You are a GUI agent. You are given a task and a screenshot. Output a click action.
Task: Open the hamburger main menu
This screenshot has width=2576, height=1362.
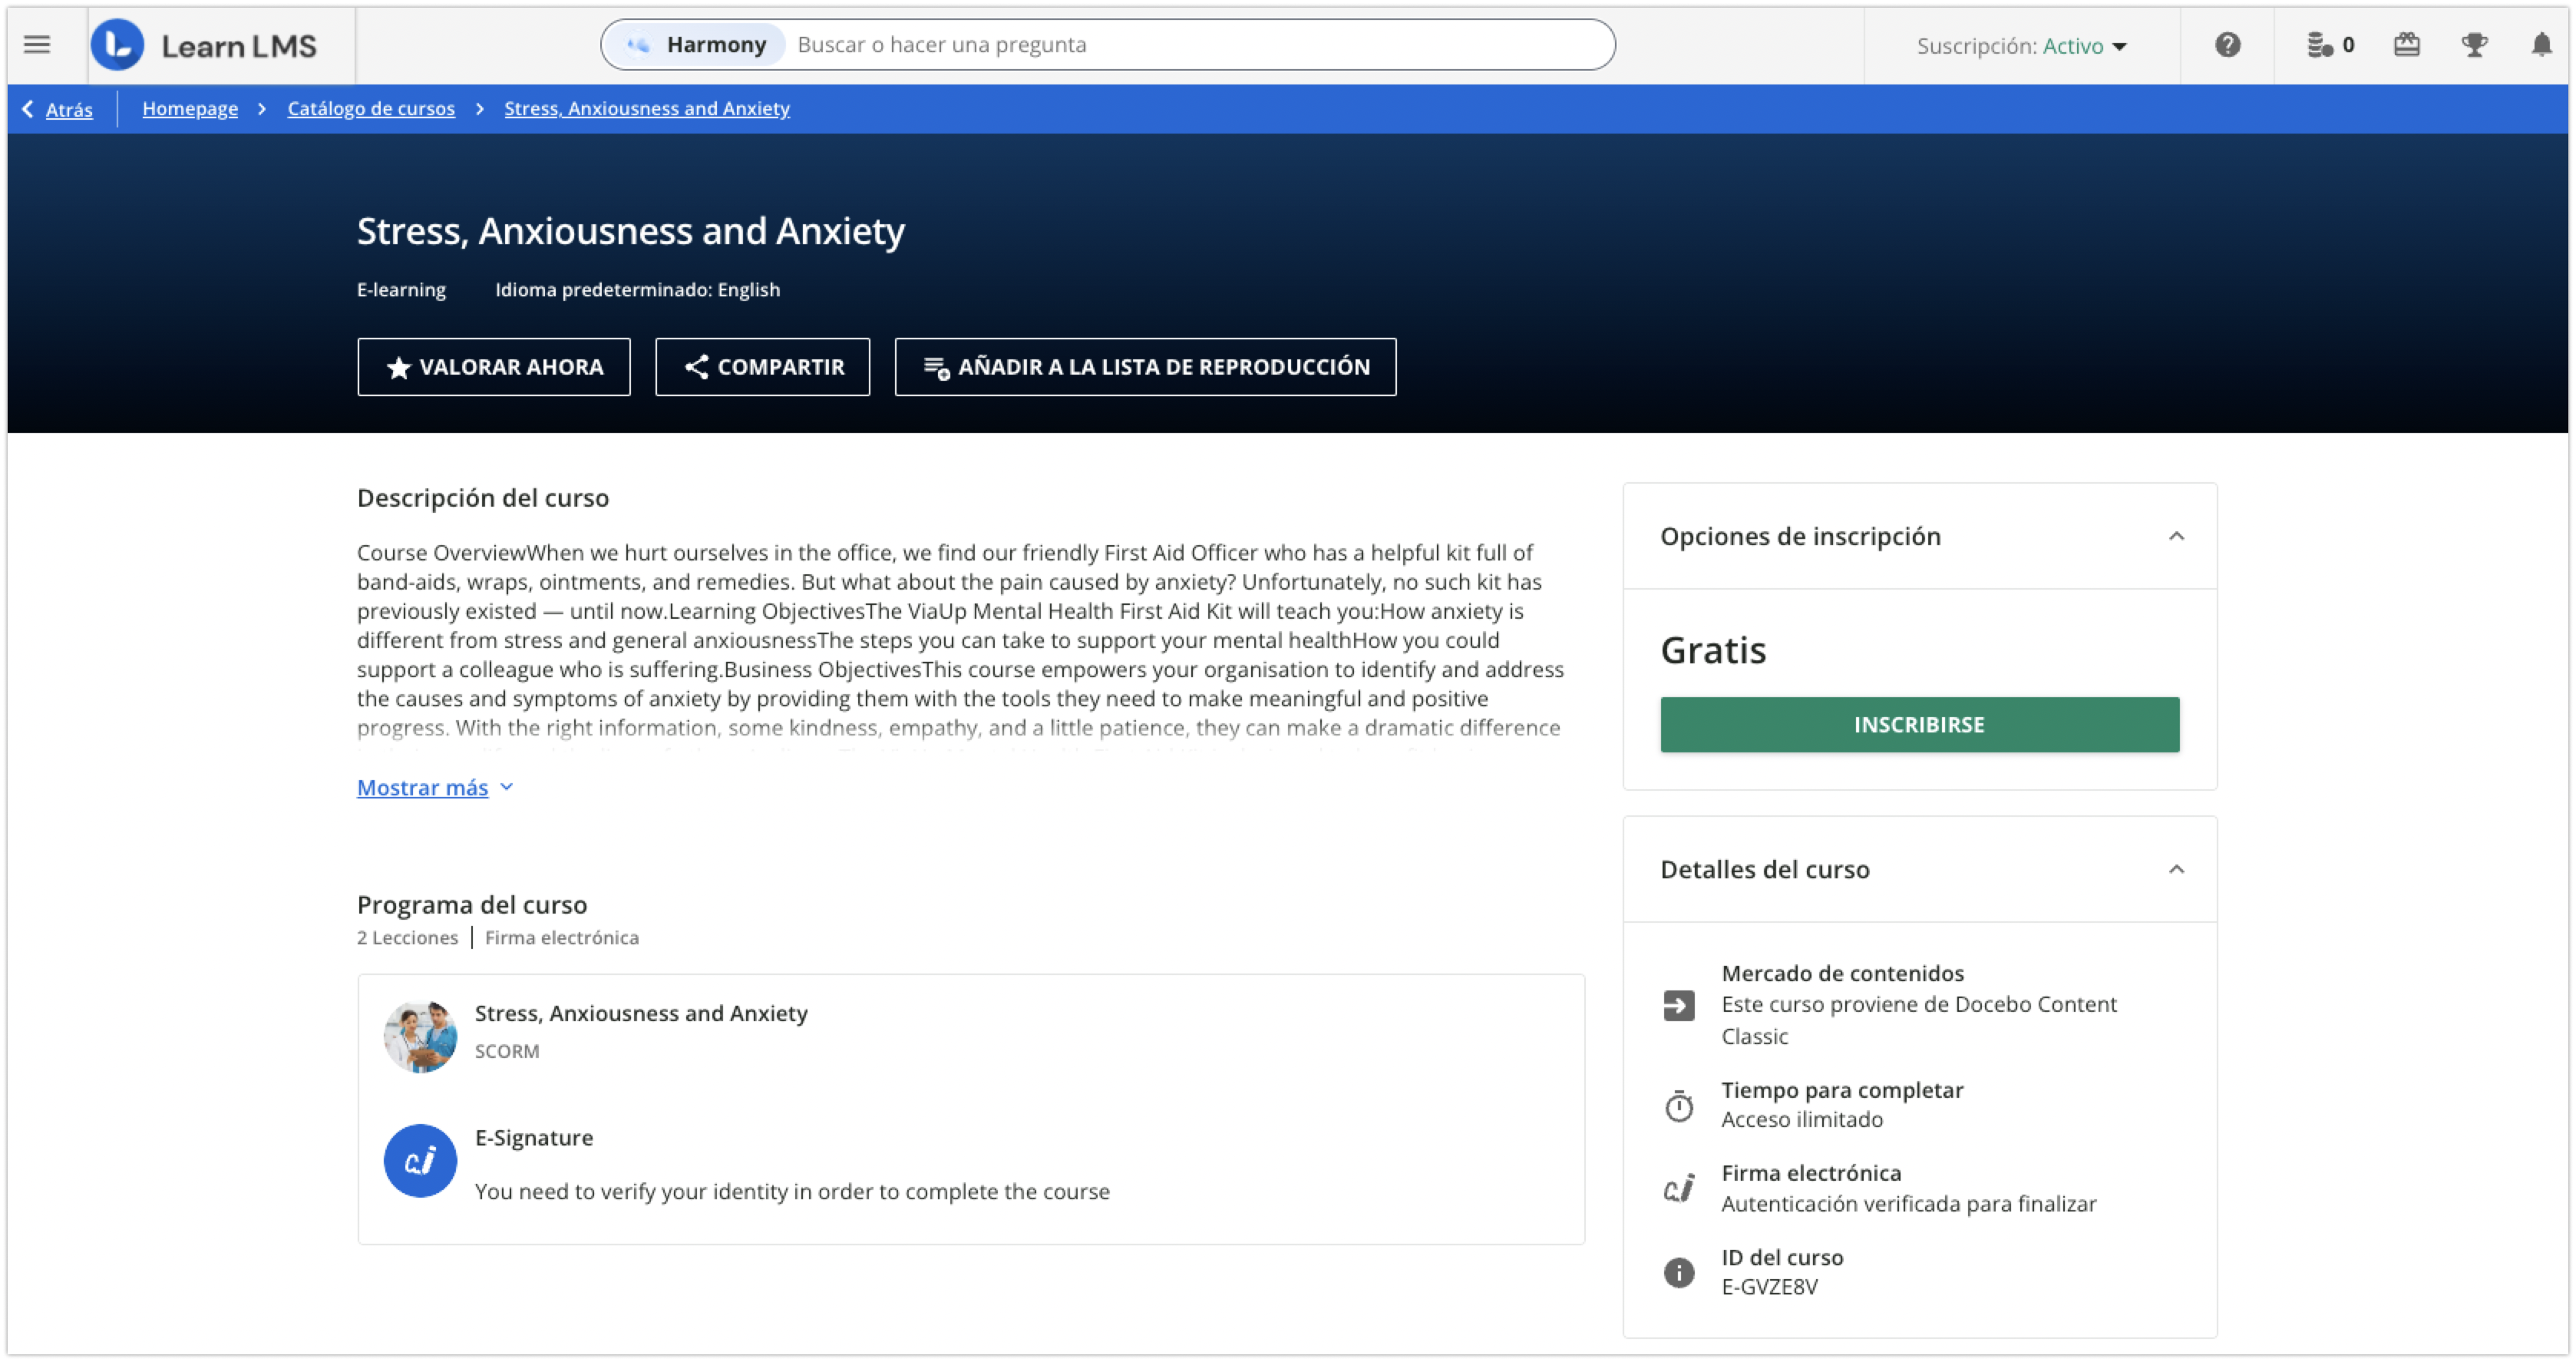point(37,45)
